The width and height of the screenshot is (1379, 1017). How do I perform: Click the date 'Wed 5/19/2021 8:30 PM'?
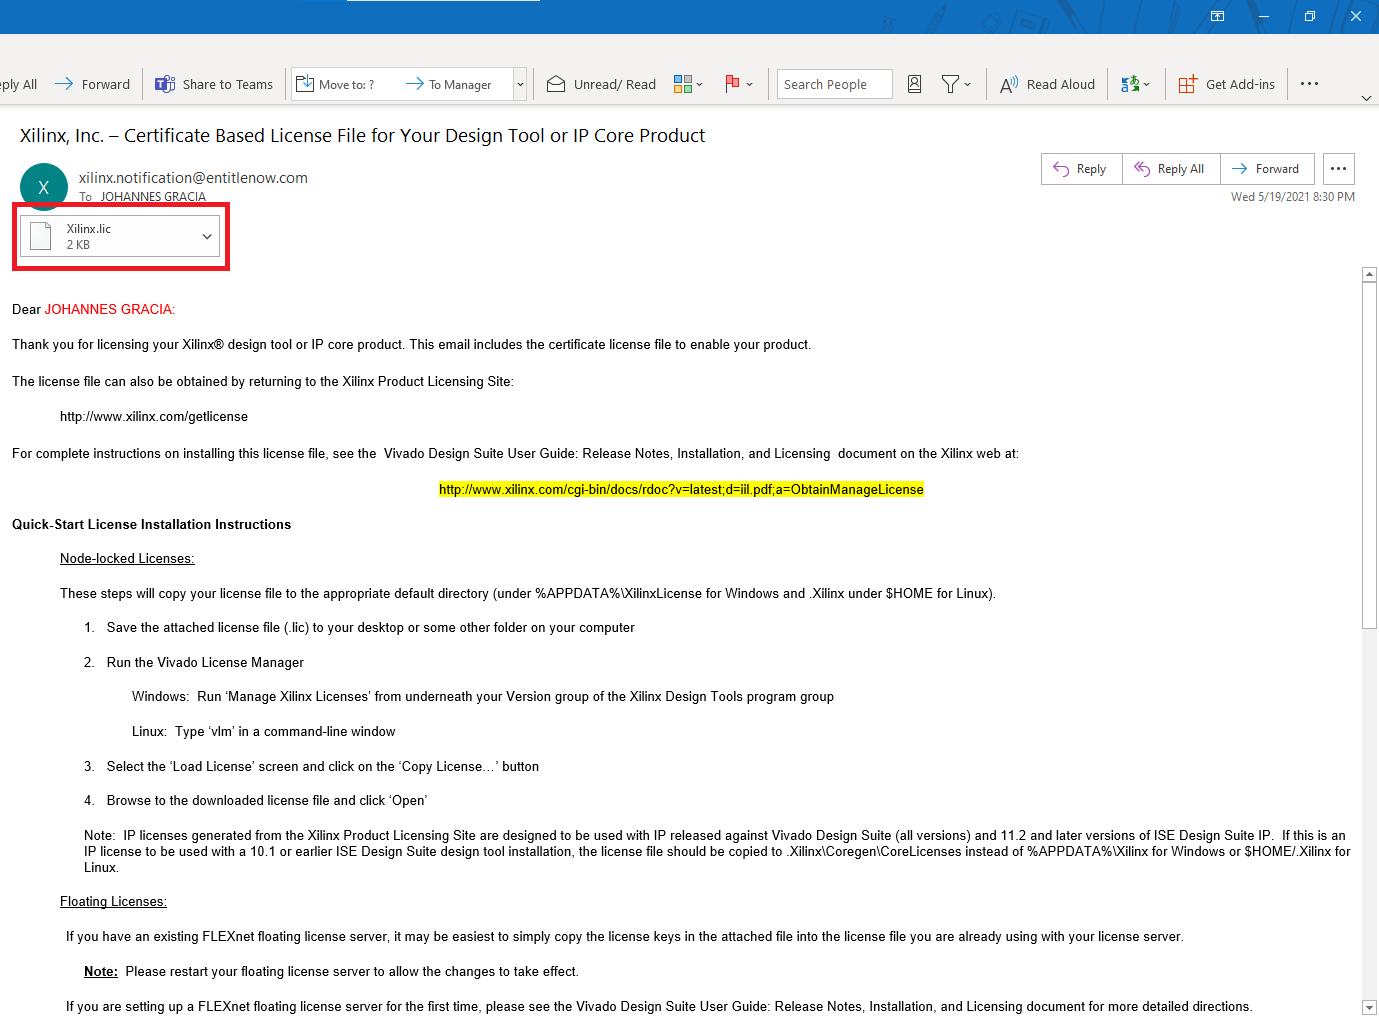(x=1292, y=197)
